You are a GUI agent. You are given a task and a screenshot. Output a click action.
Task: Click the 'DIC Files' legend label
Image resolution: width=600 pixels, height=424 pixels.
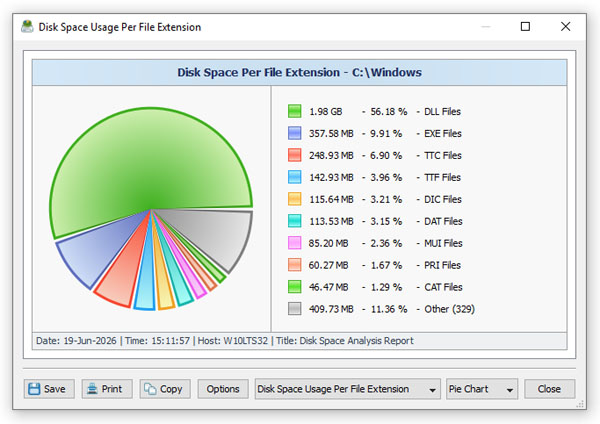point(443,199)
